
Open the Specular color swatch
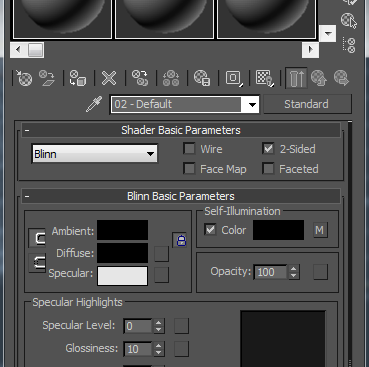click(122, 276)
